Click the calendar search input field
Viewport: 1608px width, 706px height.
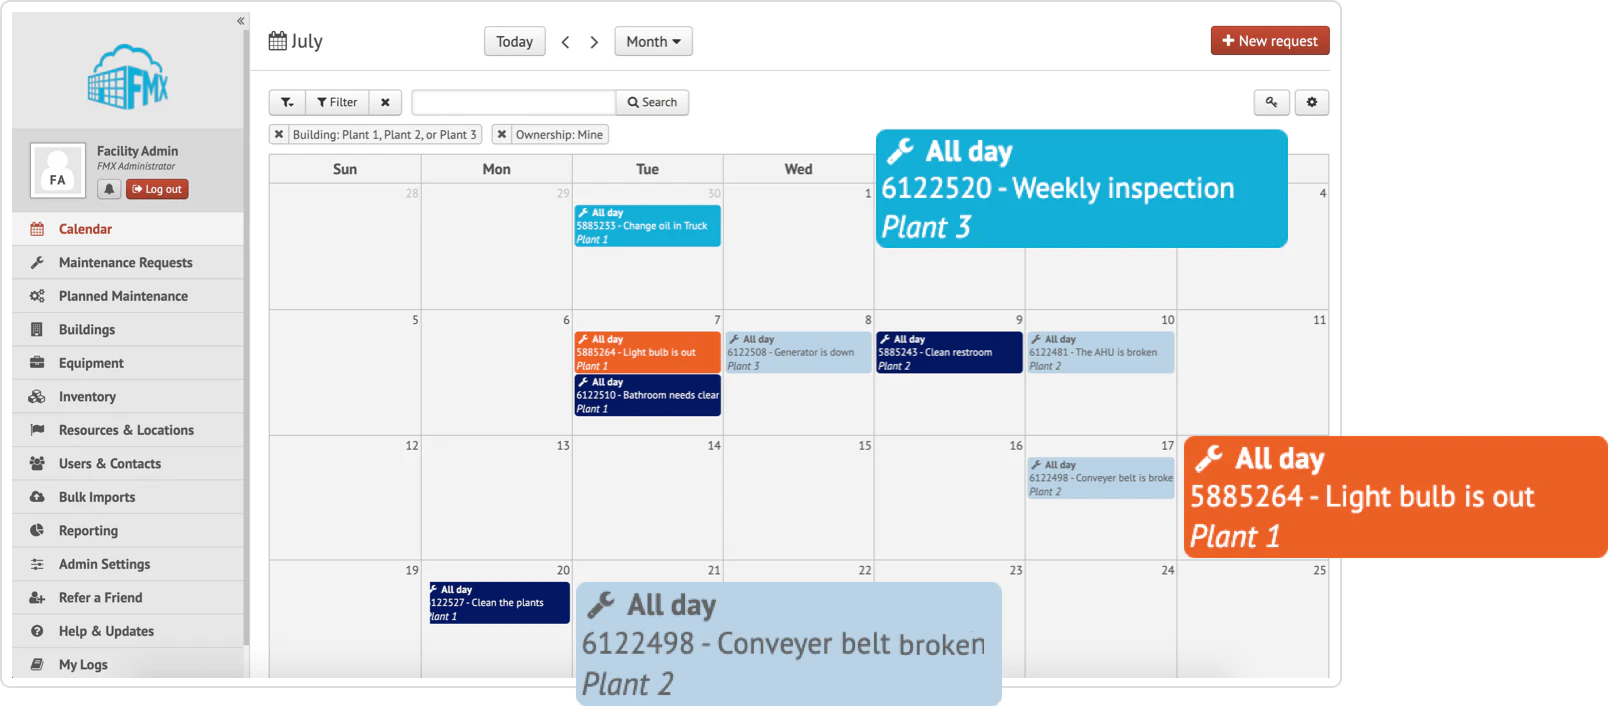[514, 102]
